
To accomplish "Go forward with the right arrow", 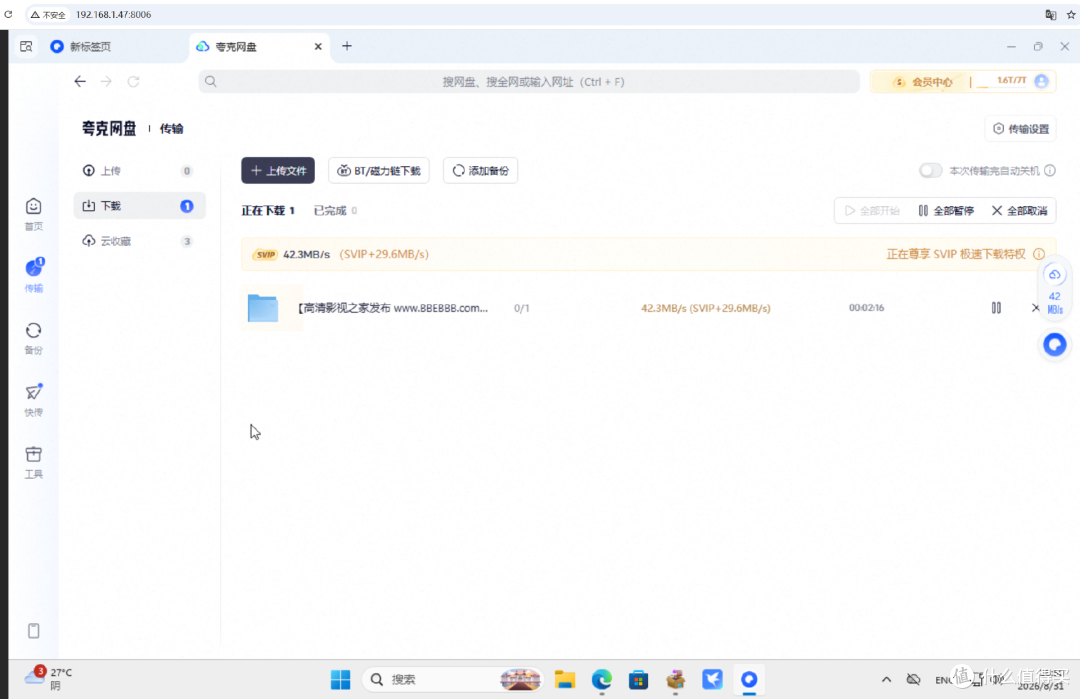I will click(x=106, y=81).
